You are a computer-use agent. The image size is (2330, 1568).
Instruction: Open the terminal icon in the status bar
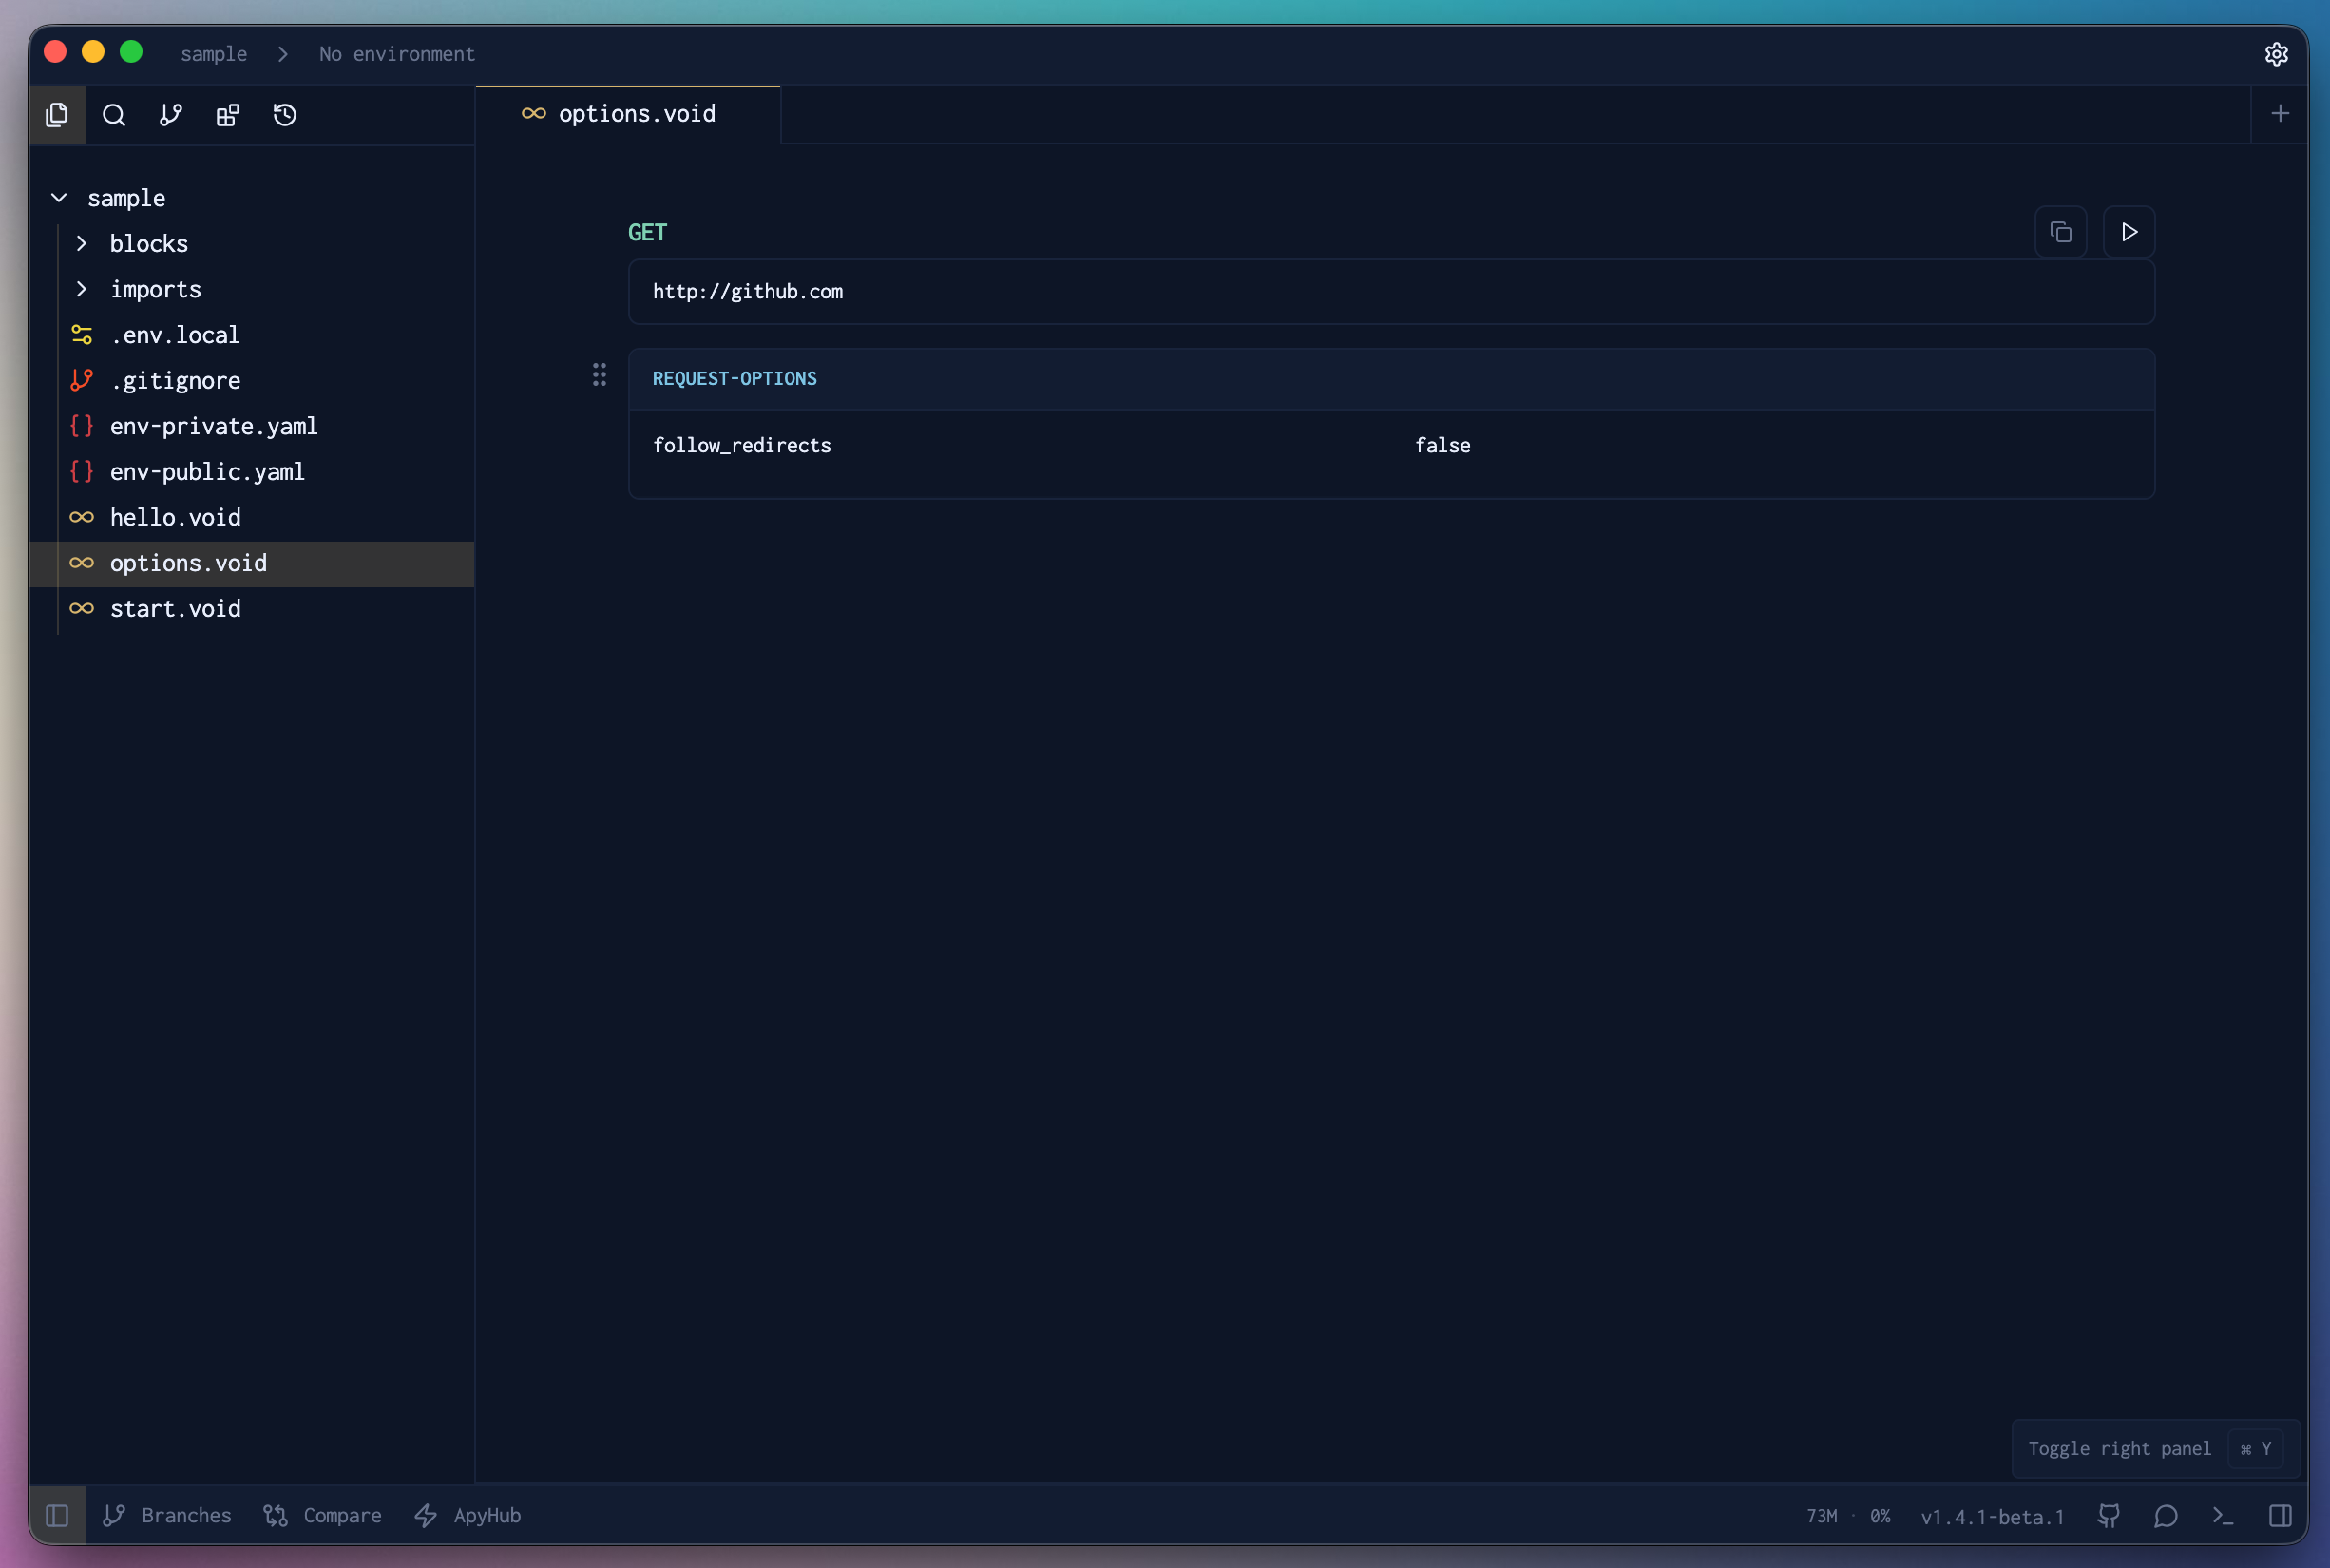[2221, 1515]
